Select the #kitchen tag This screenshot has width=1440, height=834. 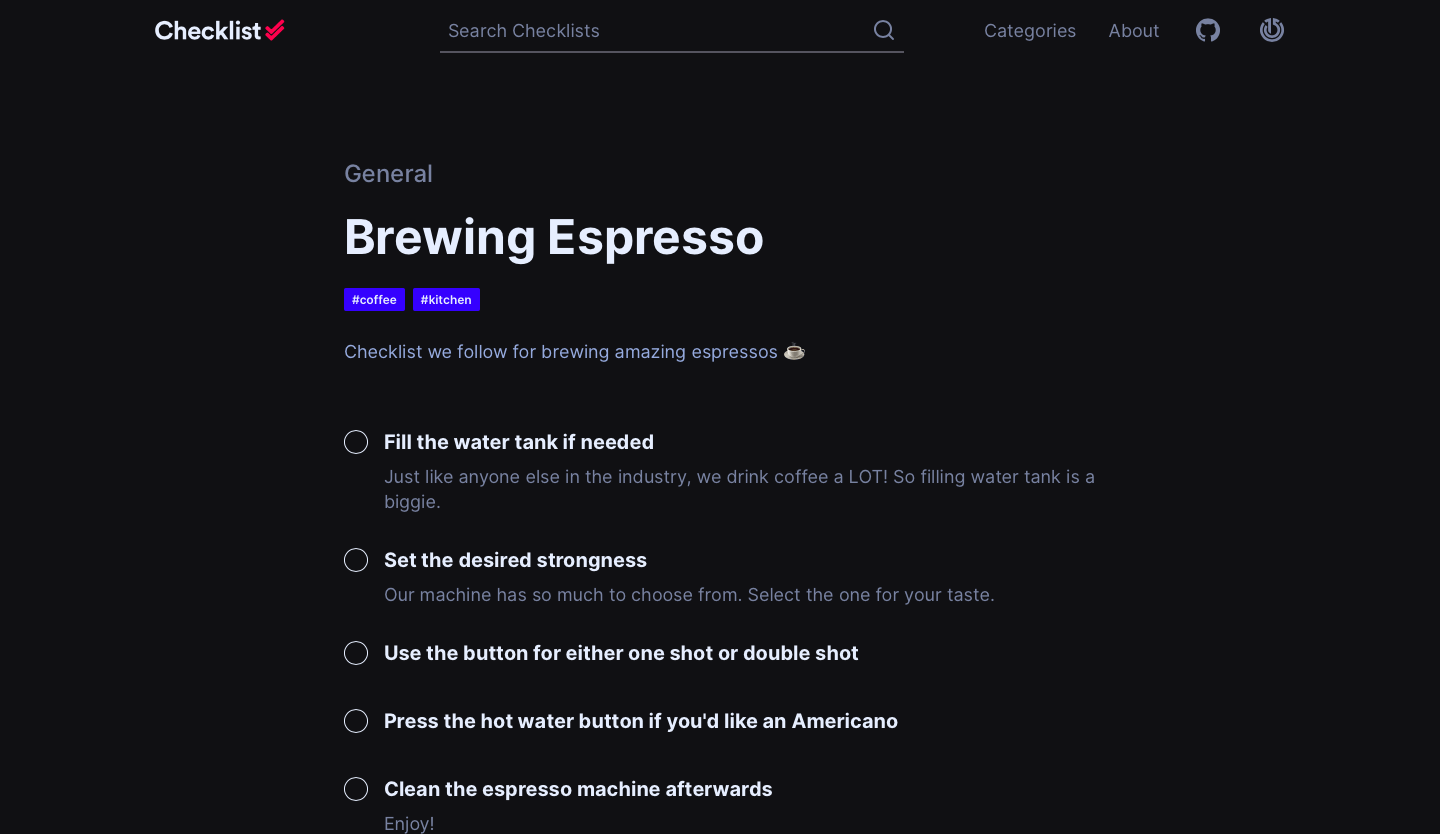coord(446,300)
